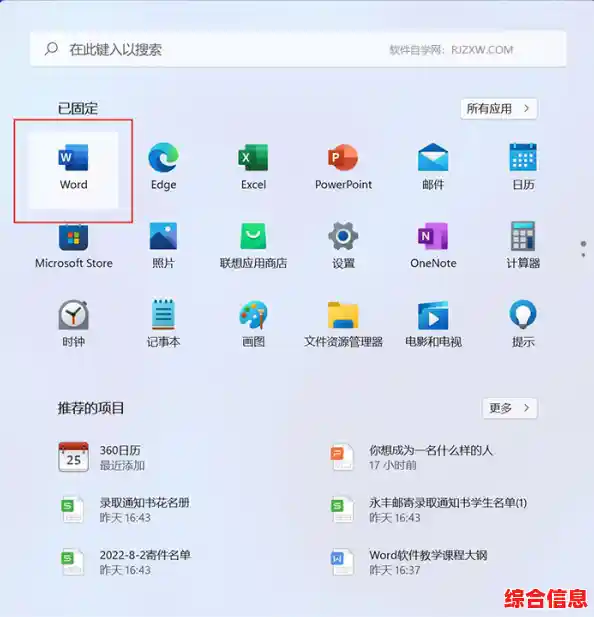Open 联想应用商店 app store

coord(253,246)
